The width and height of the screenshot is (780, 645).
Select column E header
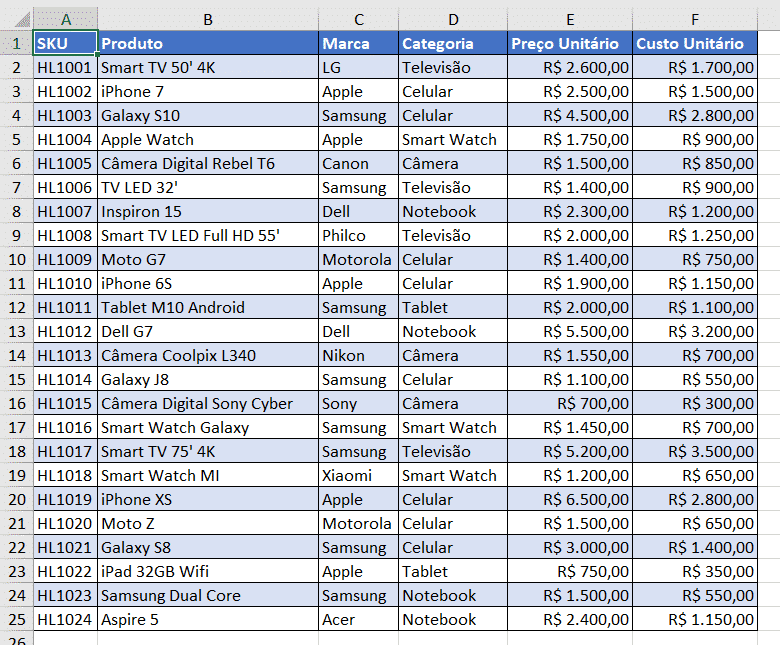pyautogui.click(x=570, y=19)
